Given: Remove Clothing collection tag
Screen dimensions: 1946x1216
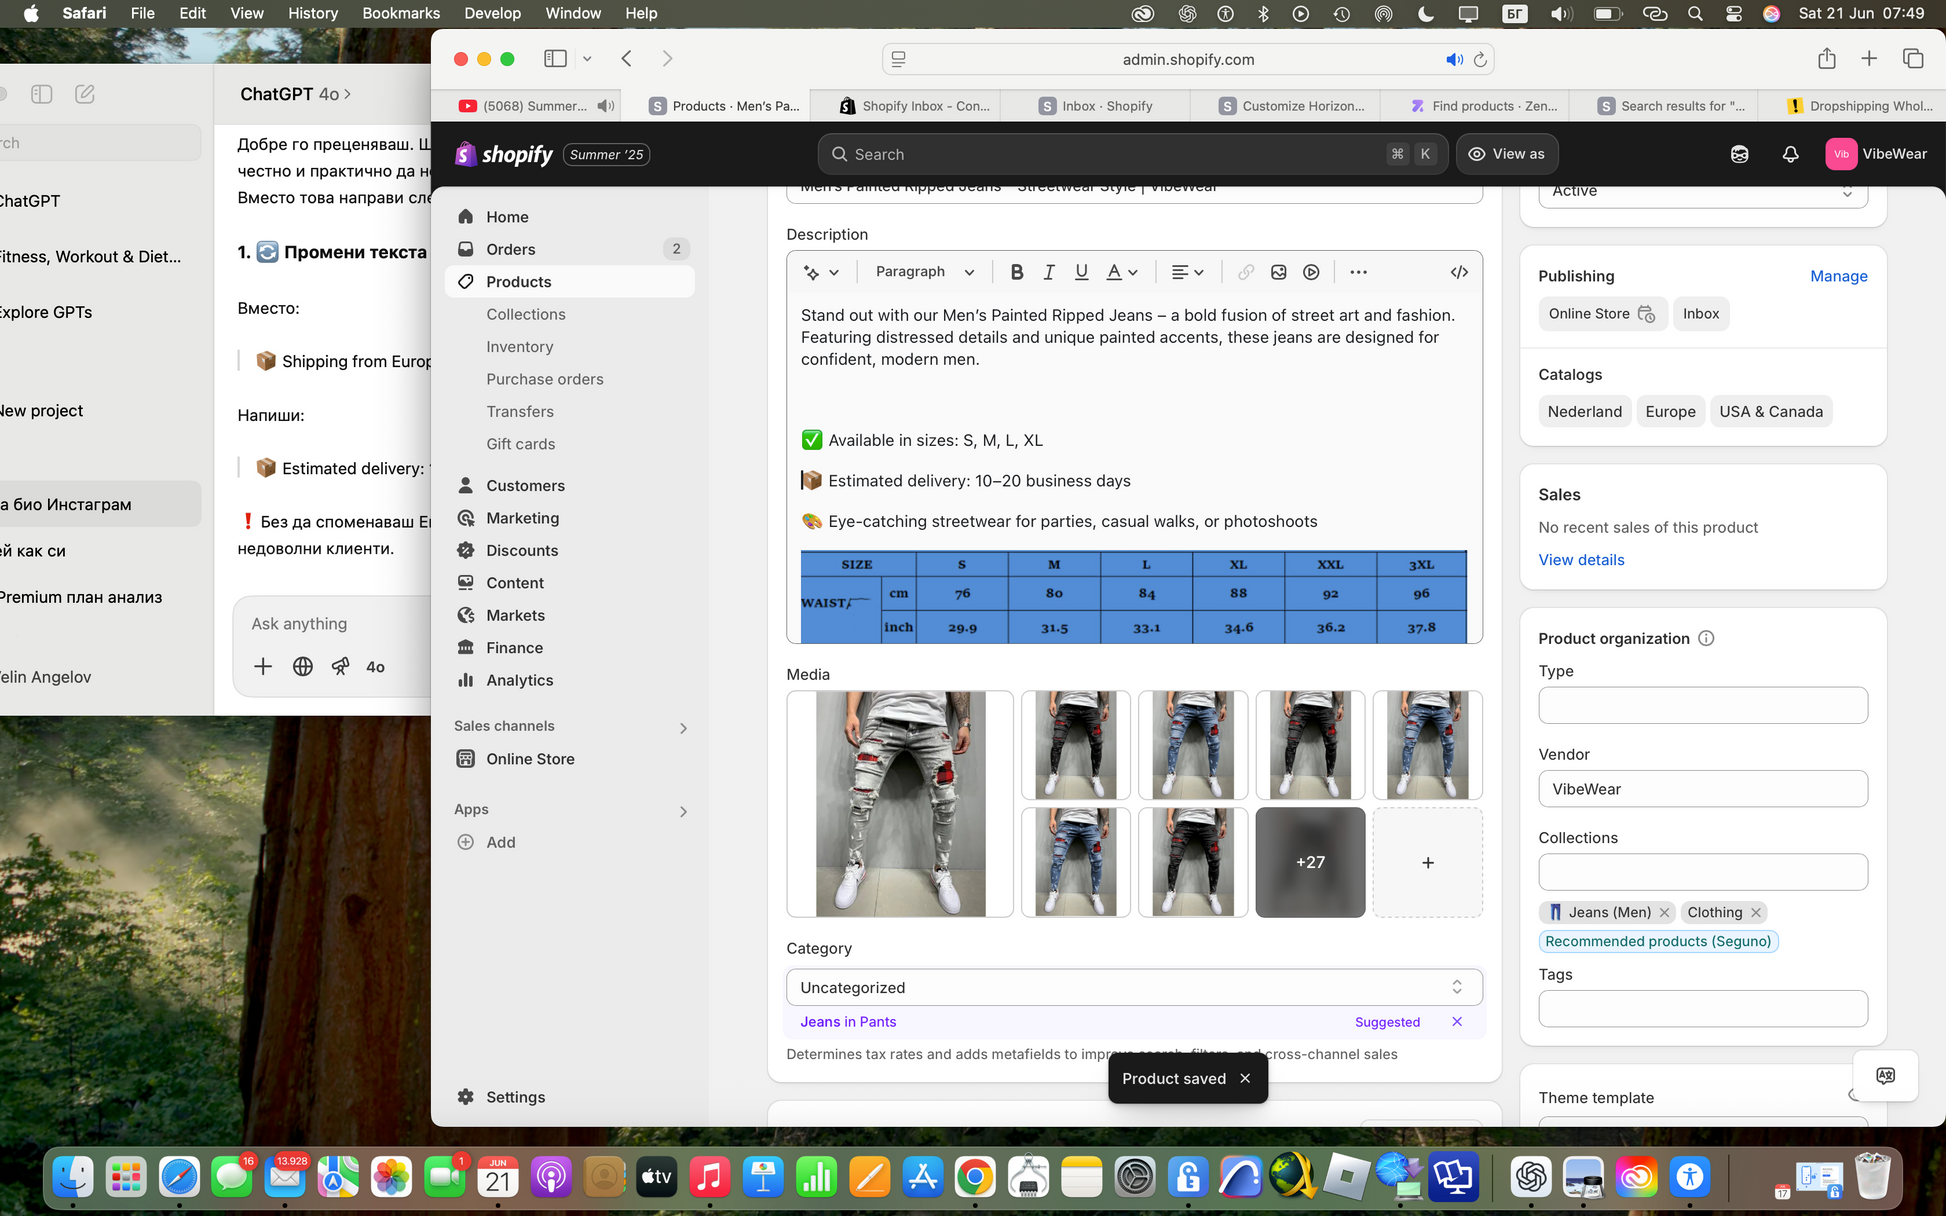Looking at the screenshot, I should [x=1755, y=912].
